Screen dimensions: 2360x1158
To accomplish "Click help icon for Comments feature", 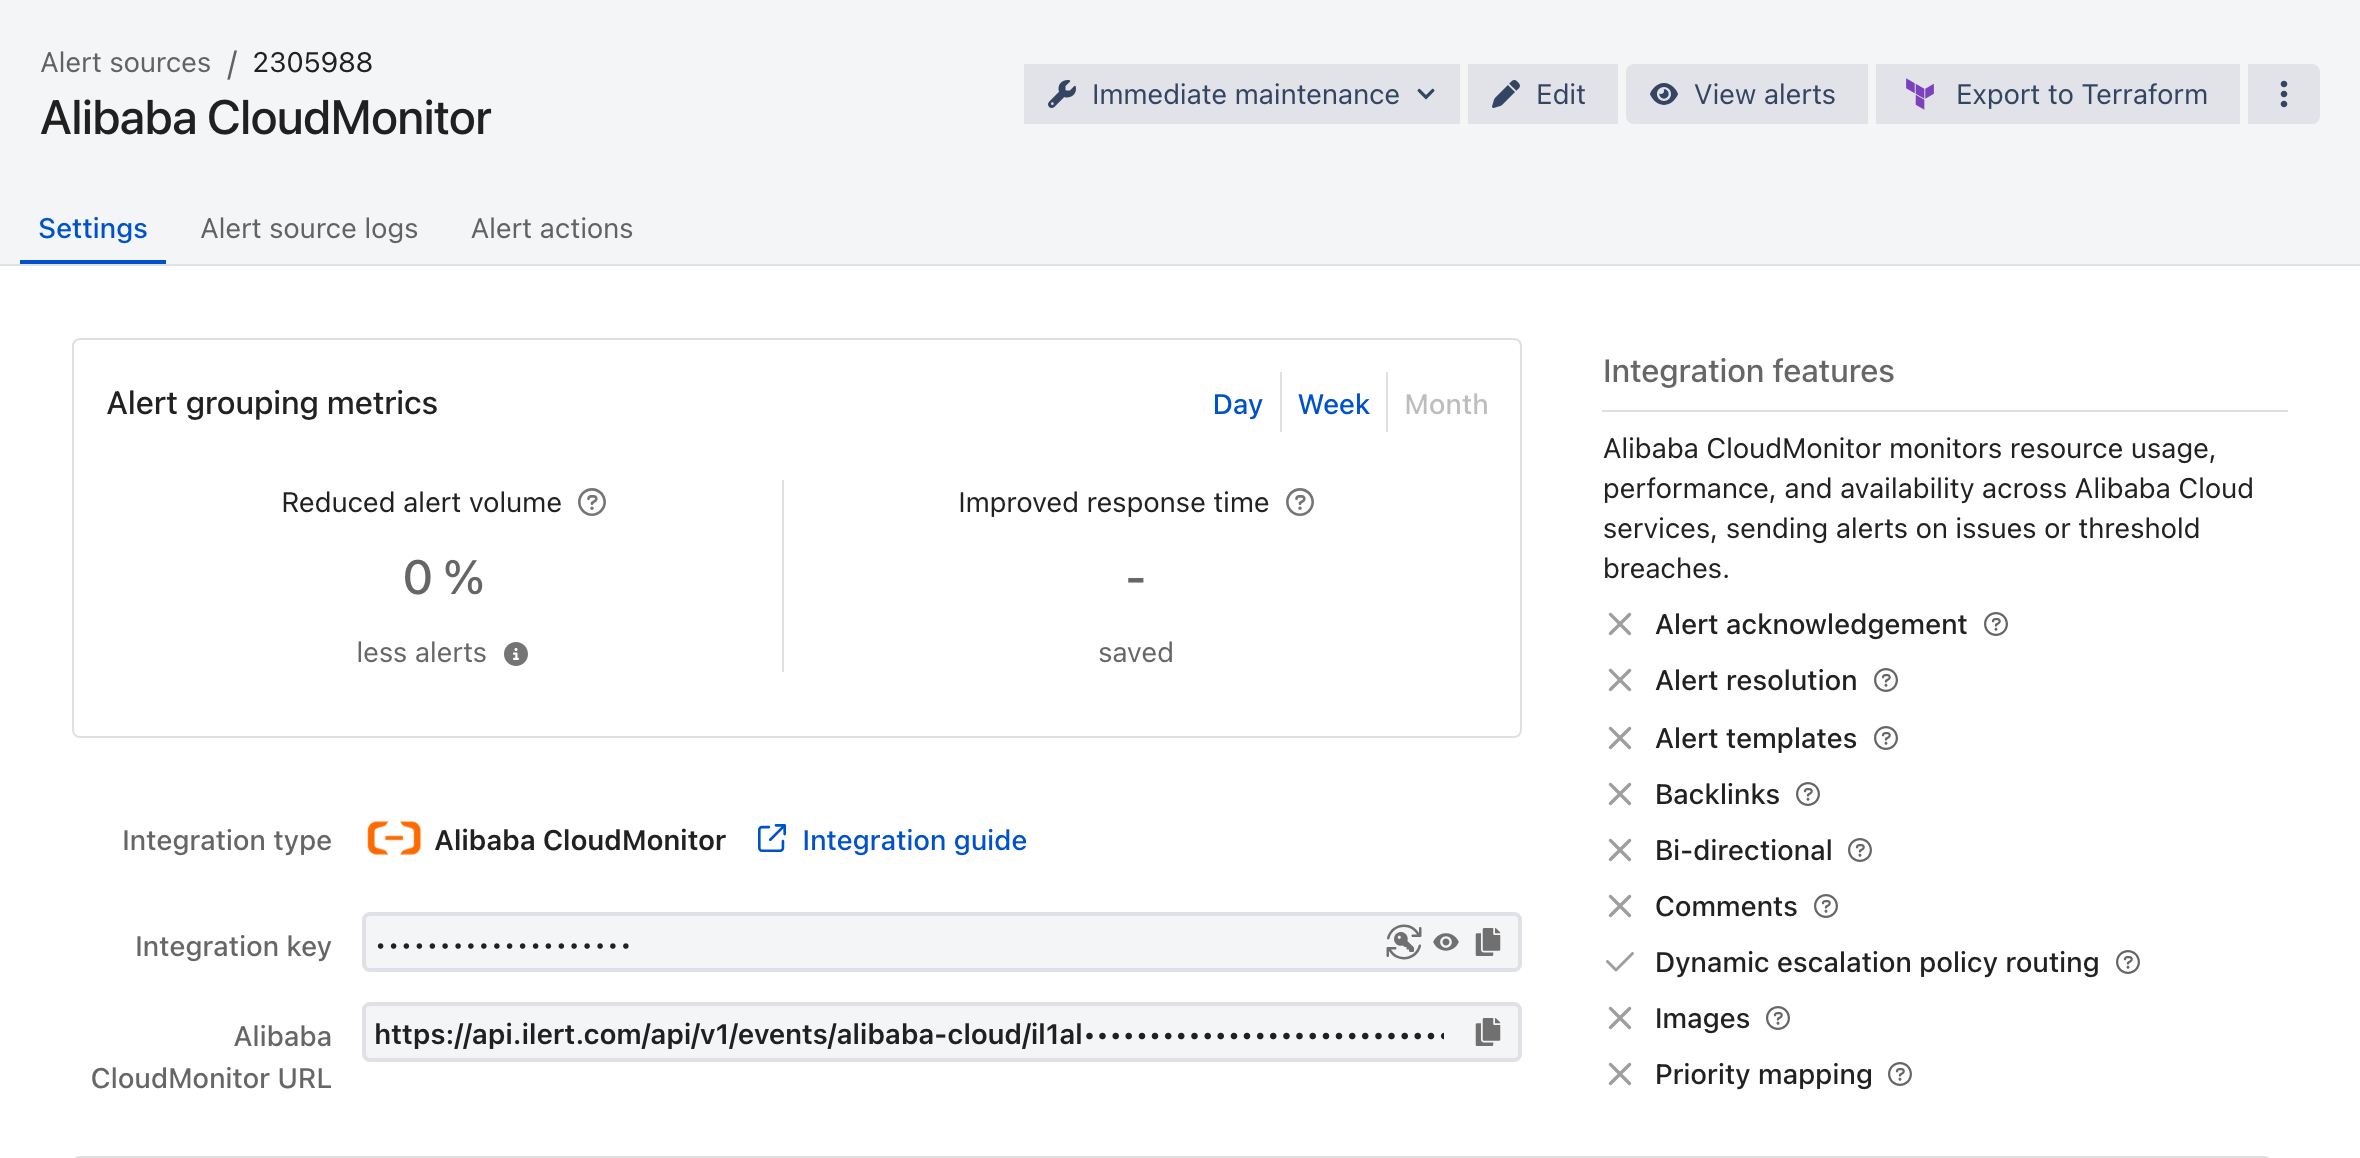I will click(x=1826, y=907).
